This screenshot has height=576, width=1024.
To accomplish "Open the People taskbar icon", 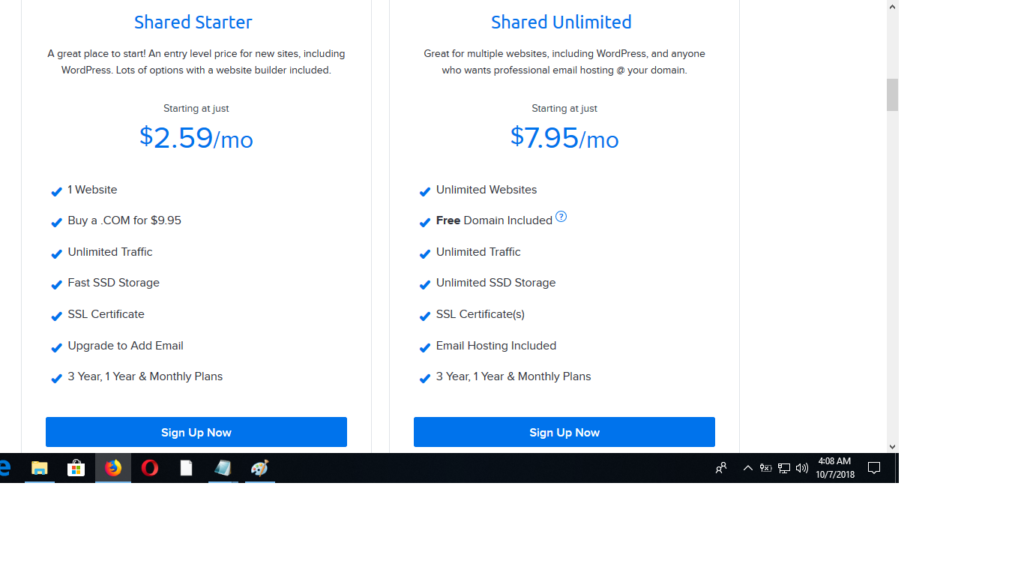I will point(721,468).
